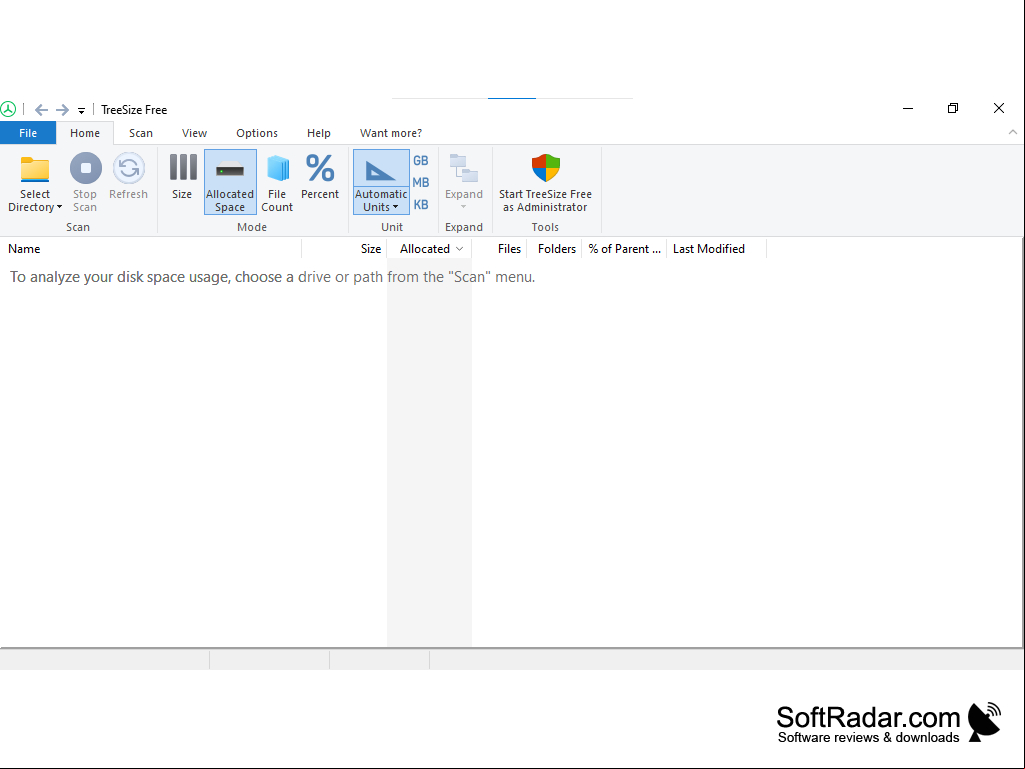Go forward with the right arrow
This screenshot has width=1025, height=769.
tap(62, 110)
